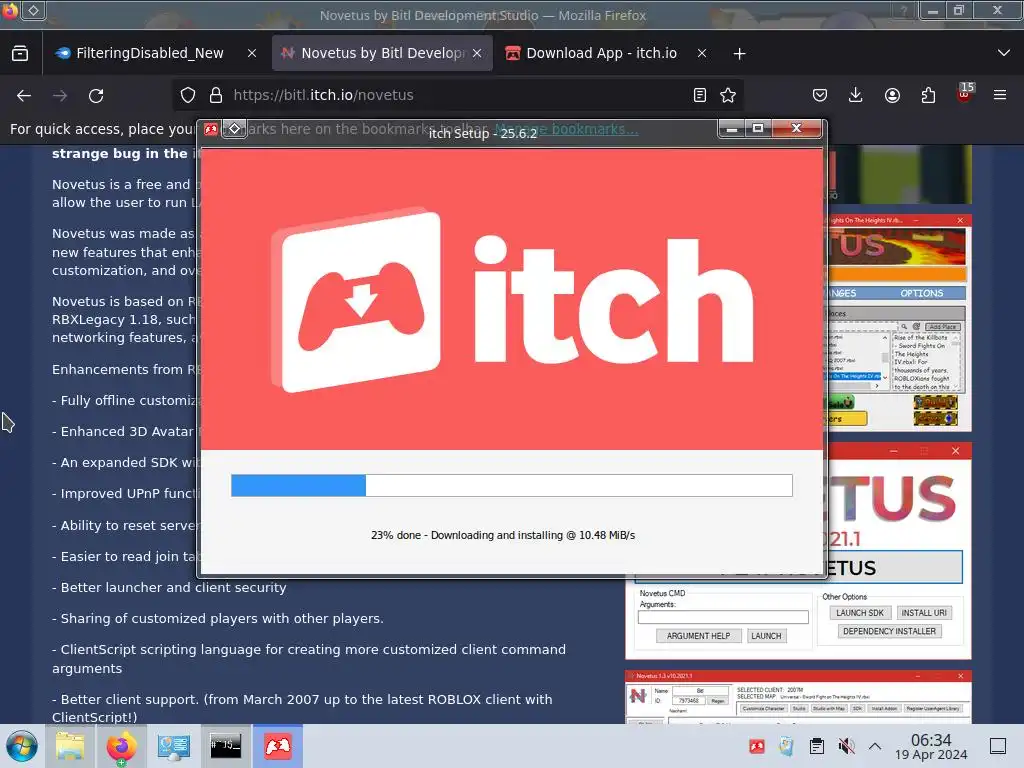This screenshot has width=1024, height=768.
Task: Click the show desktop button
Action: tap(998, 746)
